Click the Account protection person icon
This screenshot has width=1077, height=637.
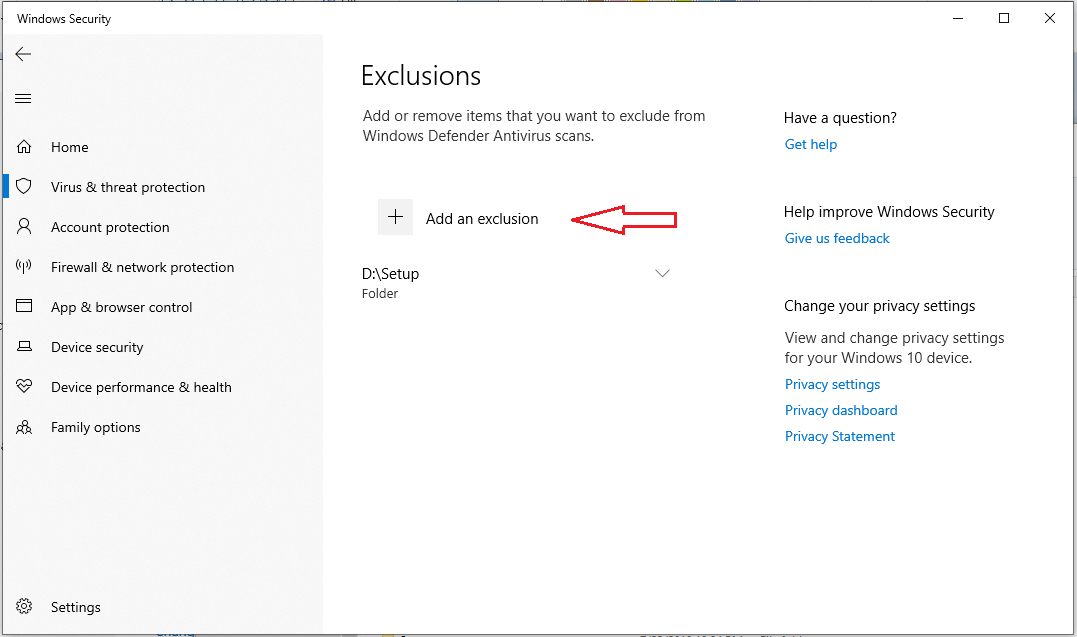tap(24, 226)
